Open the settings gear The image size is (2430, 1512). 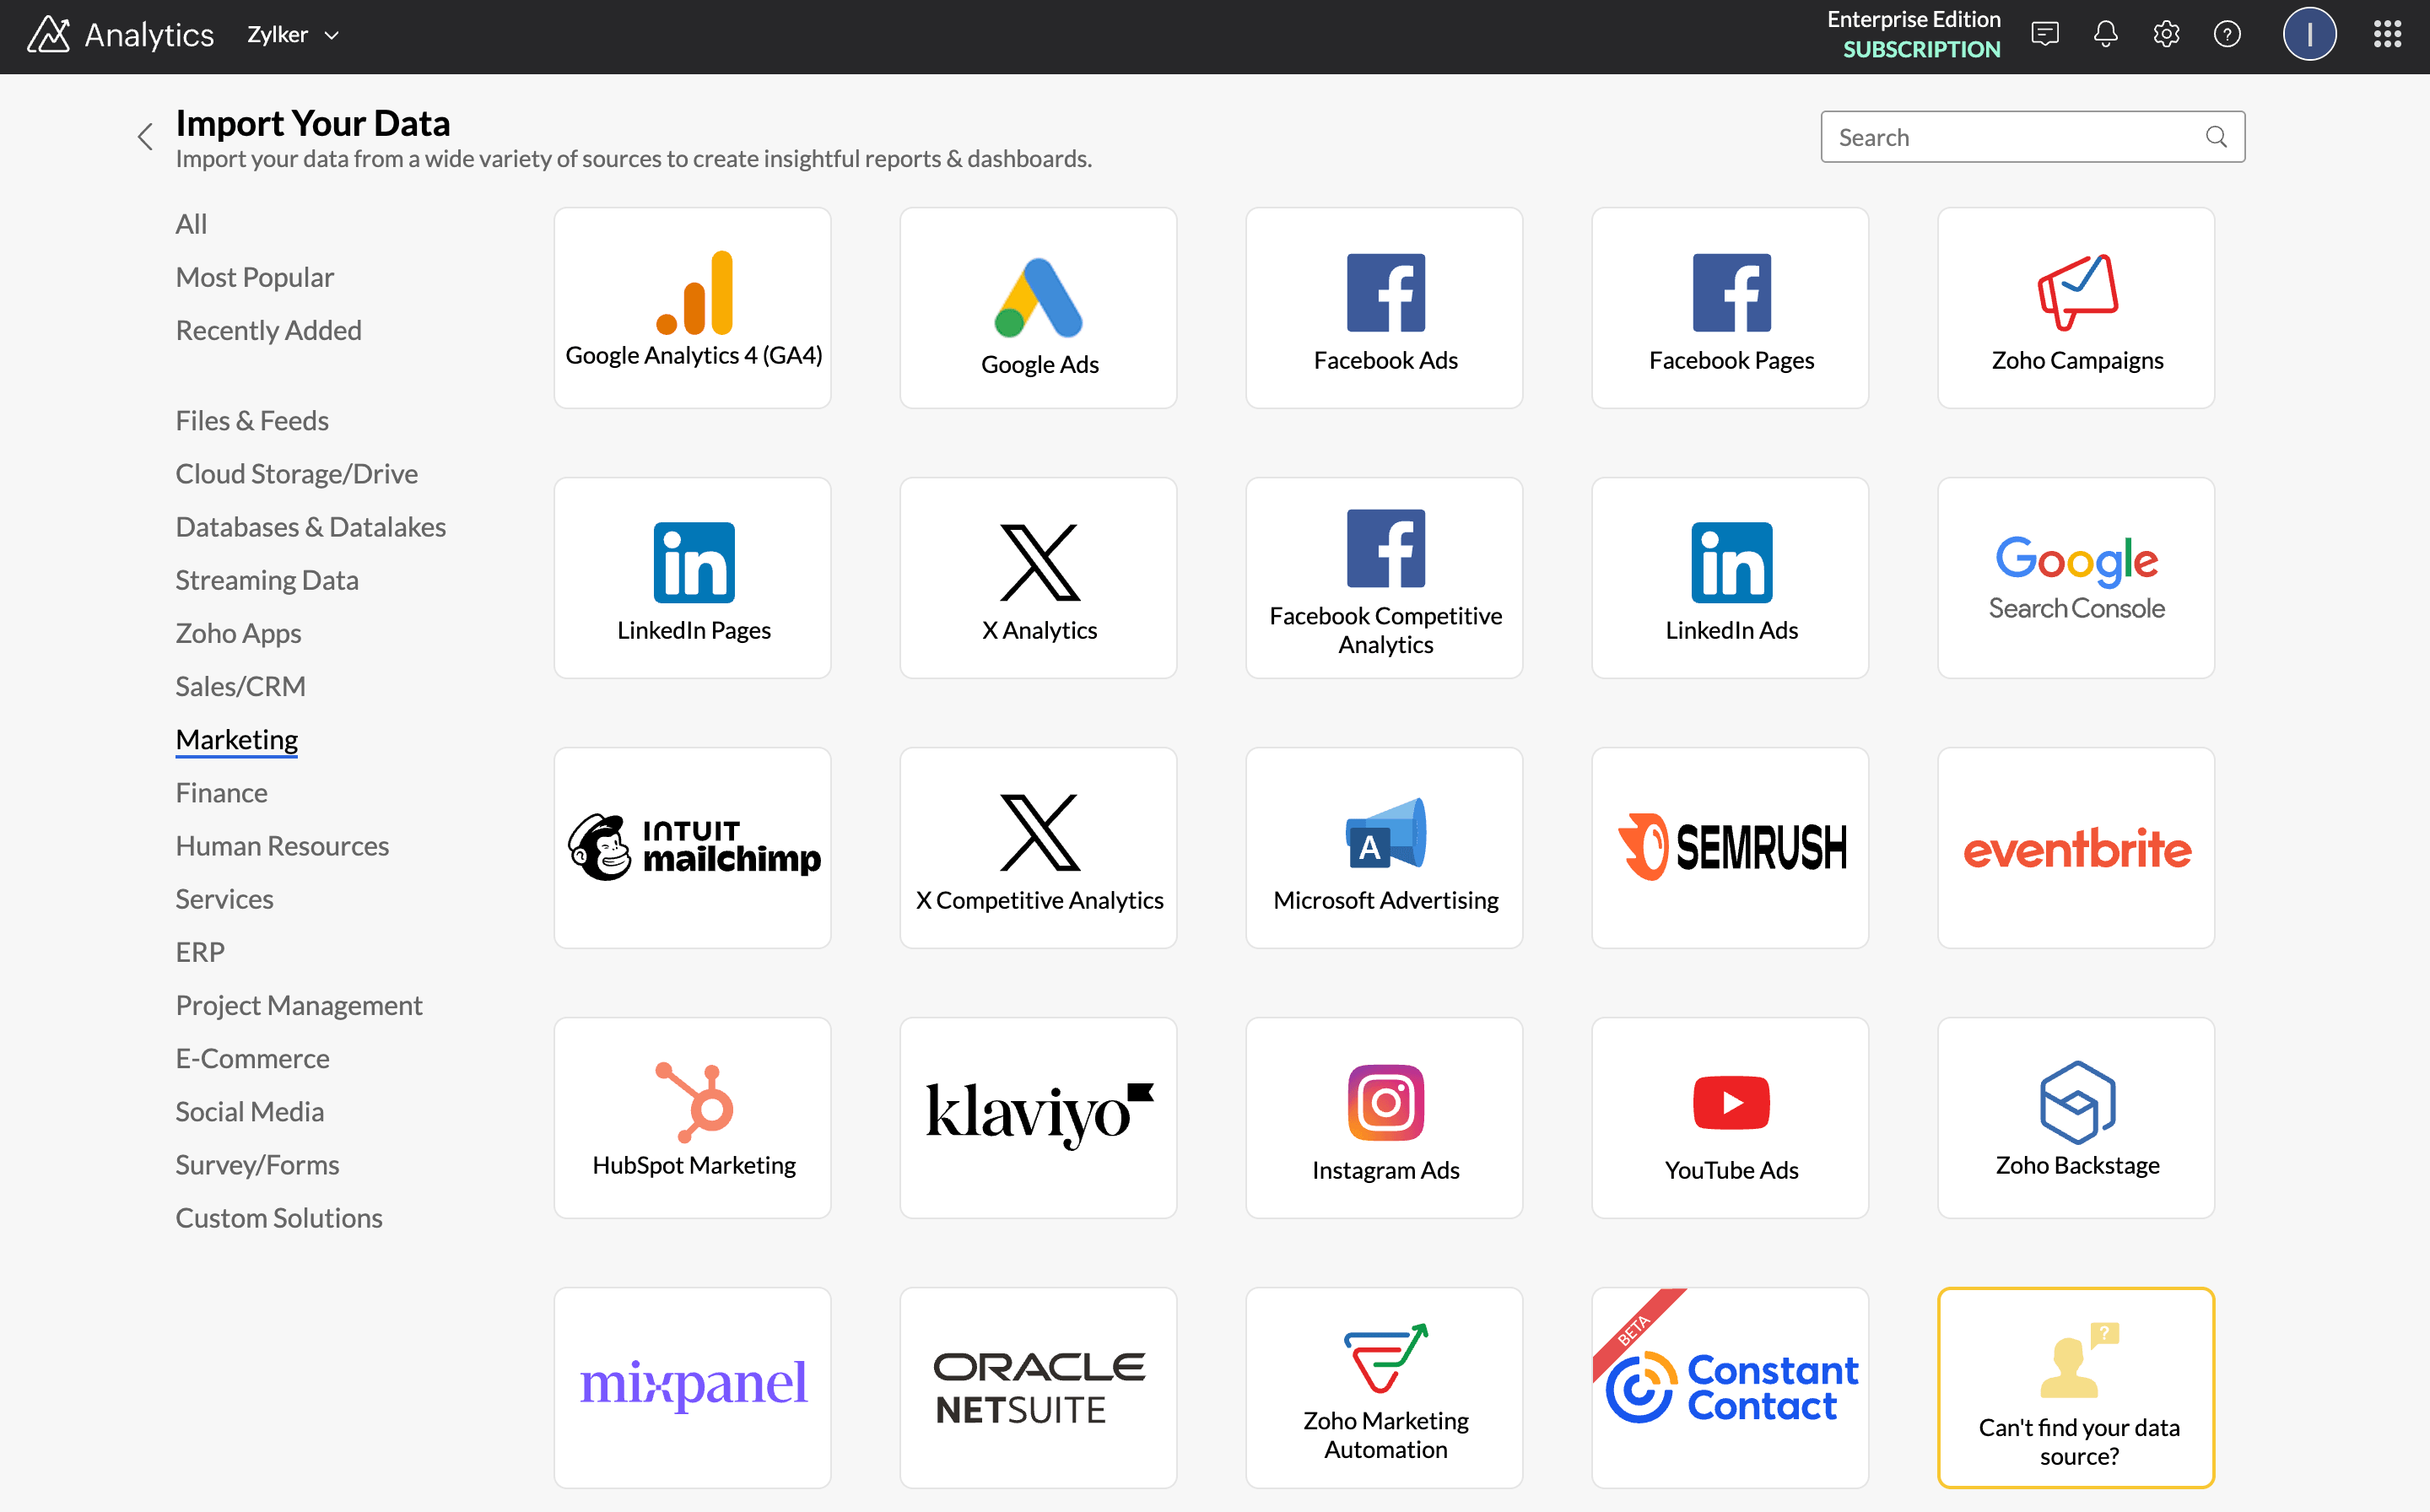(2166, 33)
